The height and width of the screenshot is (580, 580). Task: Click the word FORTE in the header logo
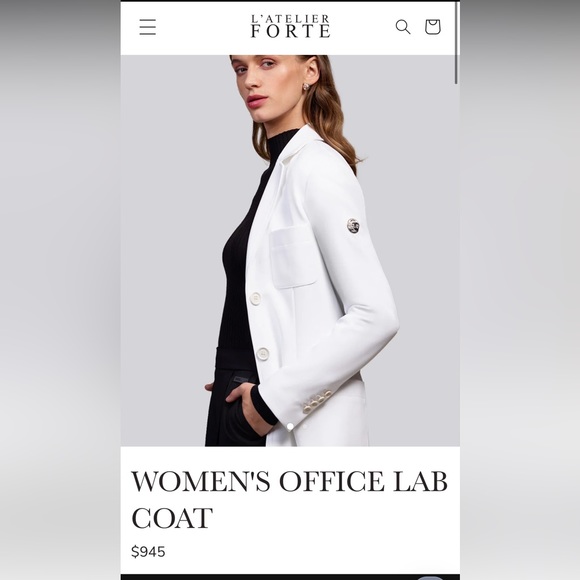tap(290, 31)
